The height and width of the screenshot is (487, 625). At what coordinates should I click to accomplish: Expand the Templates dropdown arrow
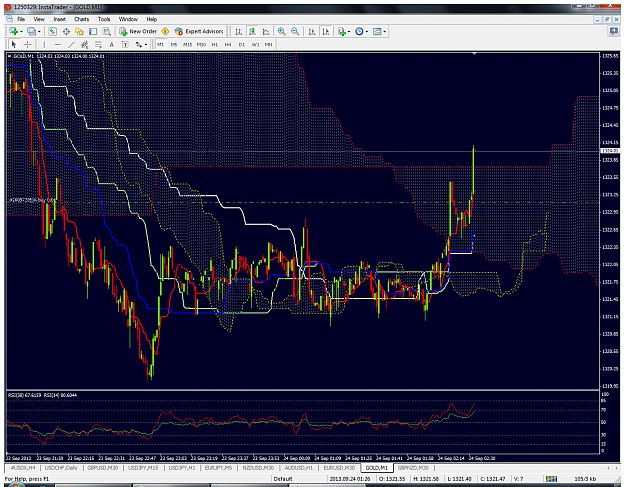click(x=384, y=31)
